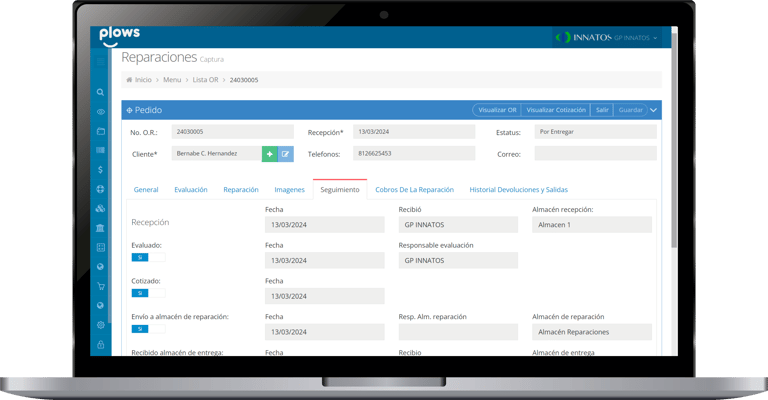Open the bank building icon in sidebar
Image resolution: width=768 pixels, height=400 pixels.
click(100, 228)
